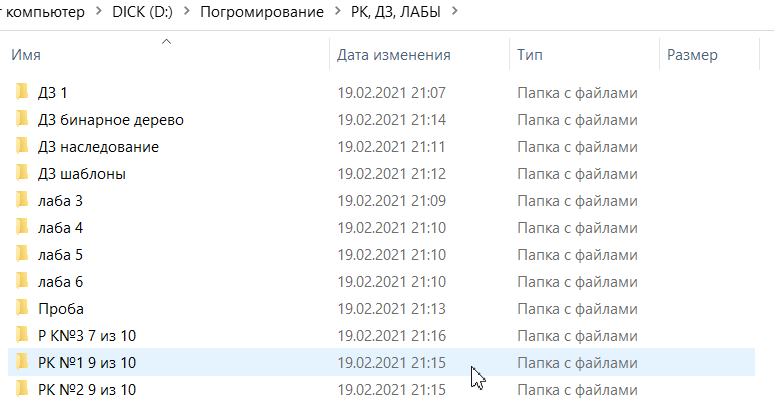Click the лаба 3 folder icon
Screen dimensions: 774x411
coord(21,201)
